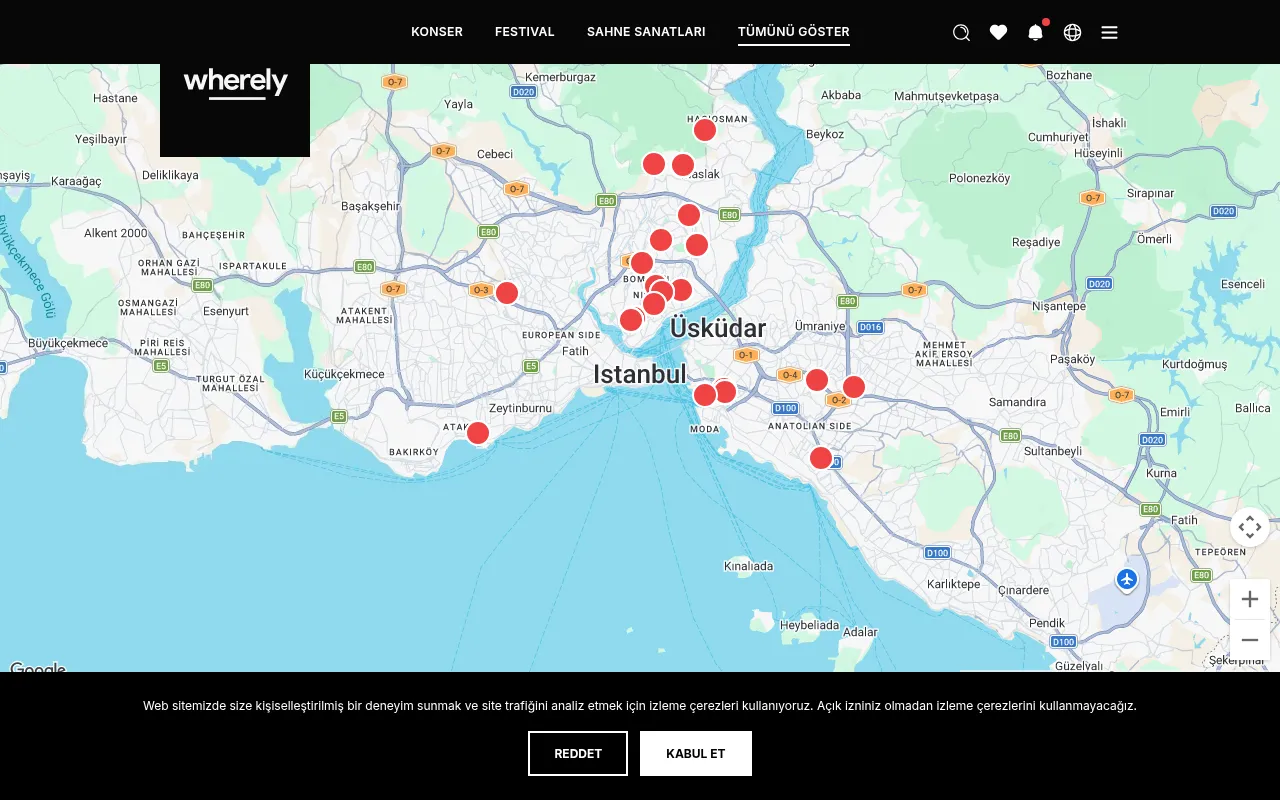The width and height of the screenshot is (1280, 800).
Task: Open the language globe icon
Action: [1072, 32]
